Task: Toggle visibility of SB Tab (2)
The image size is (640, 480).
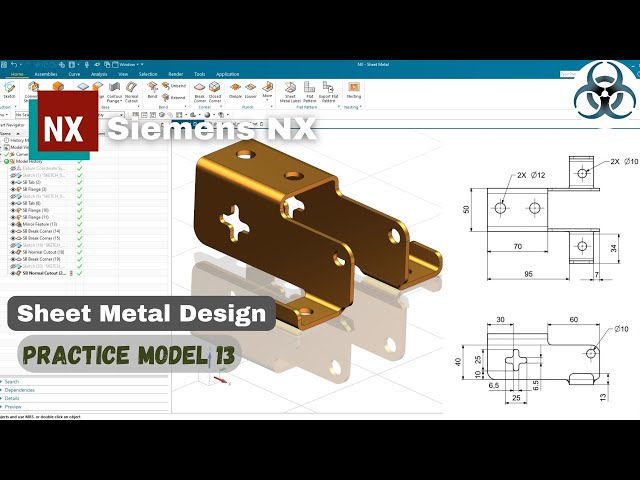Action: 13,182
